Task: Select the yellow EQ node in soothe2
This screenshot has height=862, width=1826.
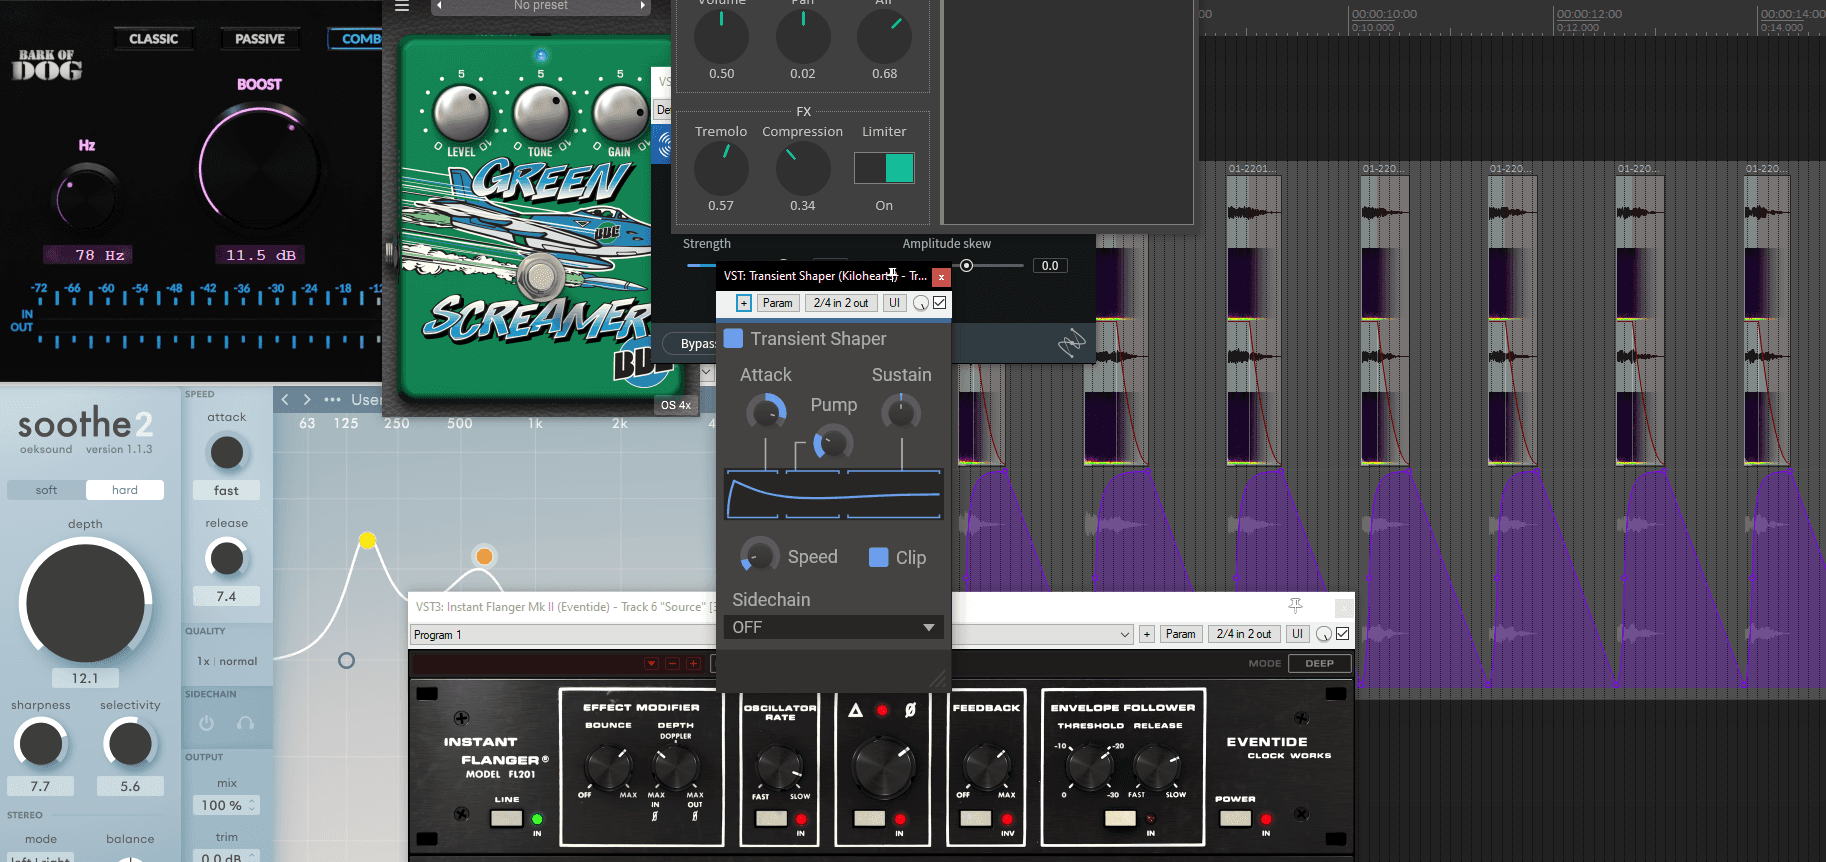Action: point(367,540)
